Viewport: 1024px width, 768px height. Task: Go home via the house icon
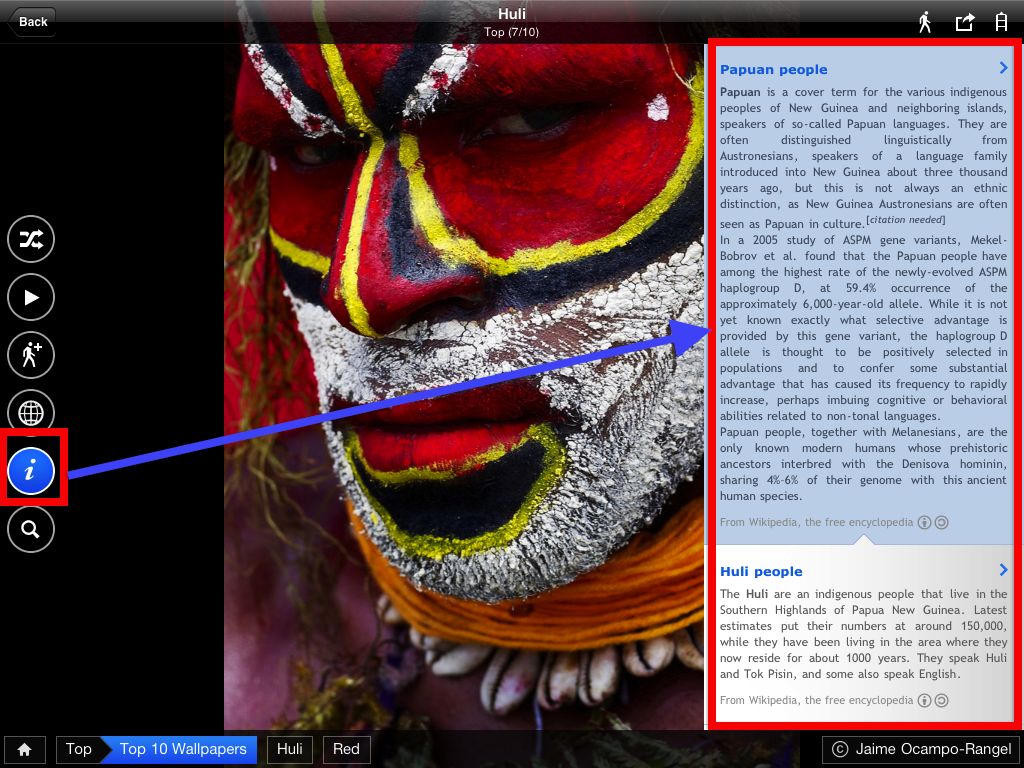[25, 749]
